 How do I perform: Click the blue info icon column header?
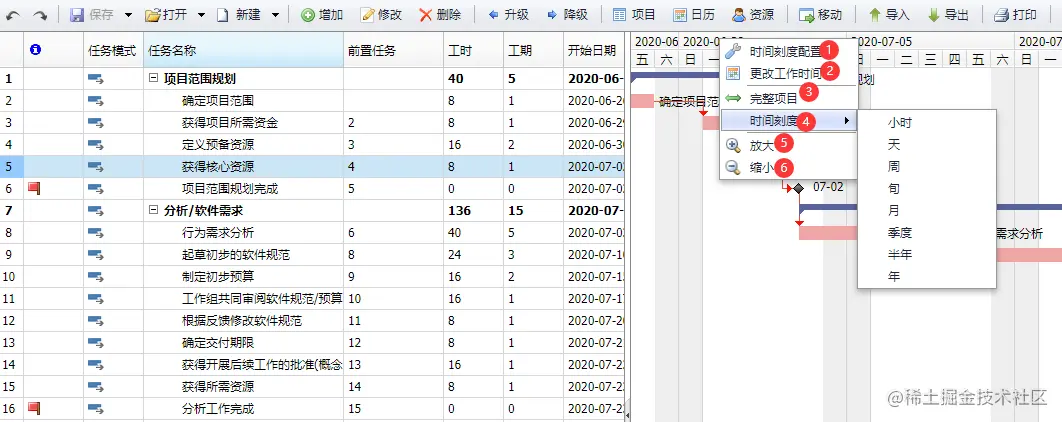click(36, 49)
